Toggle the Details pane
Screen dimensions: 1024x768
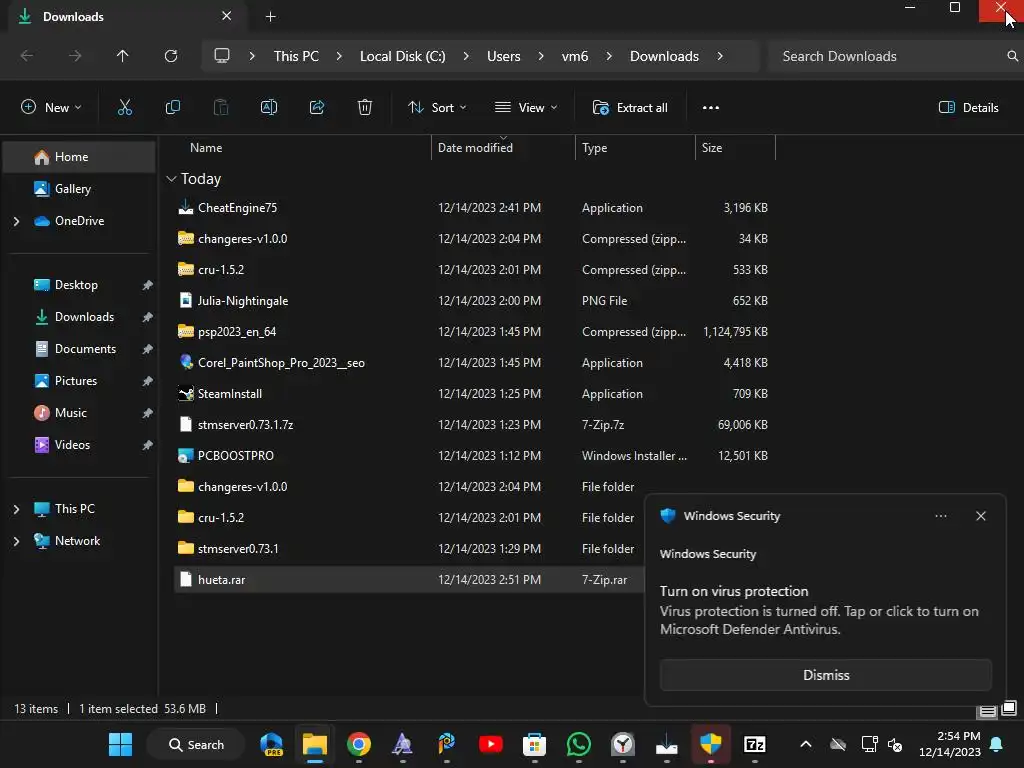(968, 108)
